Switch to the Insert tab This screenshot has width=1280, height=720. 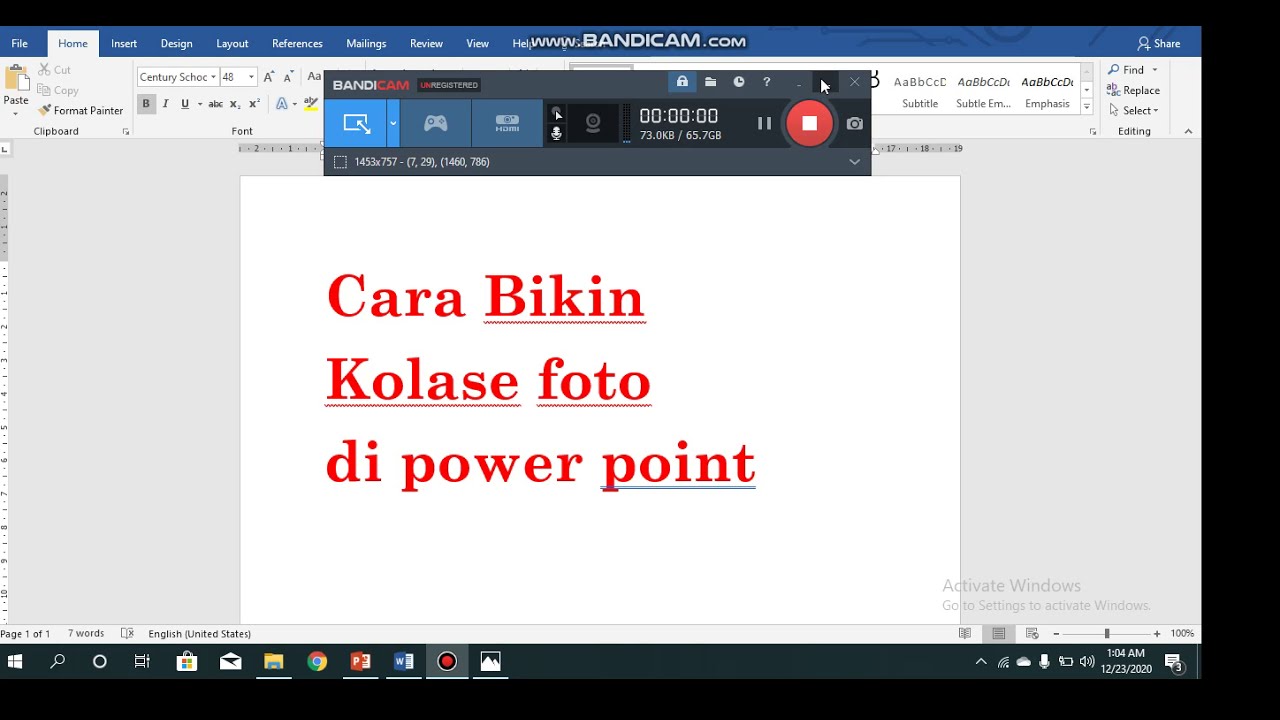(x=124, y=44)
